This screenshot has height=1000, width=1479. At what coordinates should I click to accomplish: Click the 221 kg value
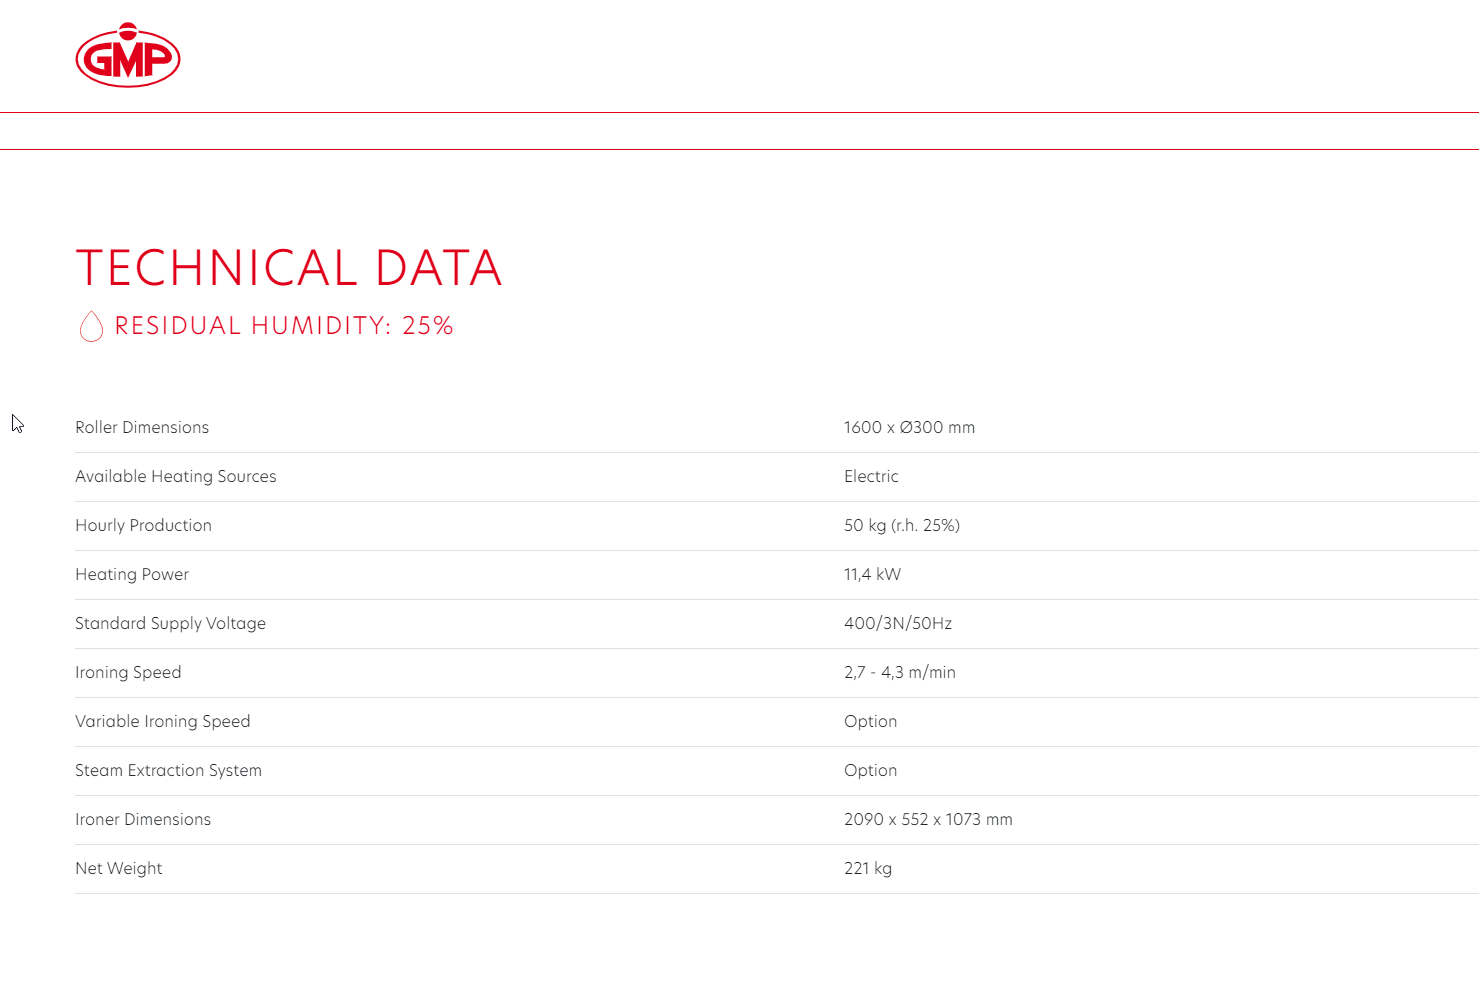tap(868, 868)
